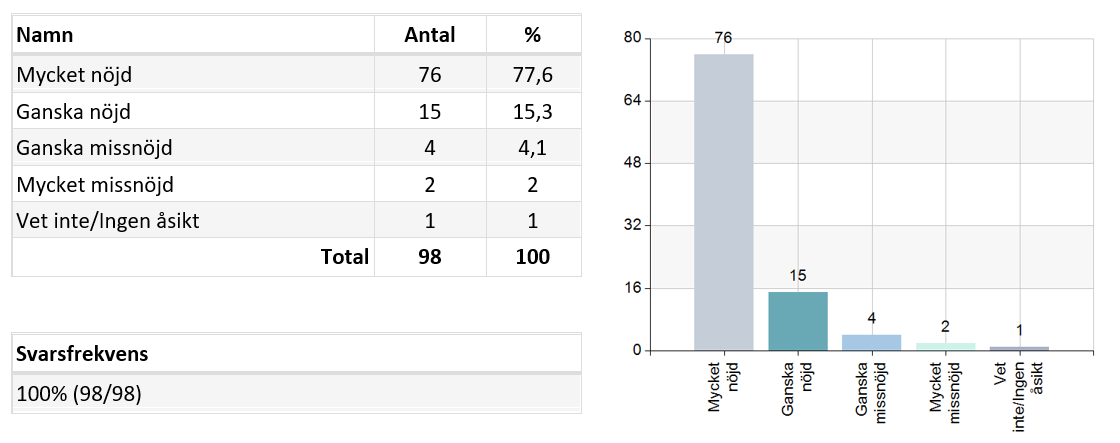This screenshot has width=1120, height=443.
Task: Click the 100% (98/98) response rate text
Action: click(79, 394)
